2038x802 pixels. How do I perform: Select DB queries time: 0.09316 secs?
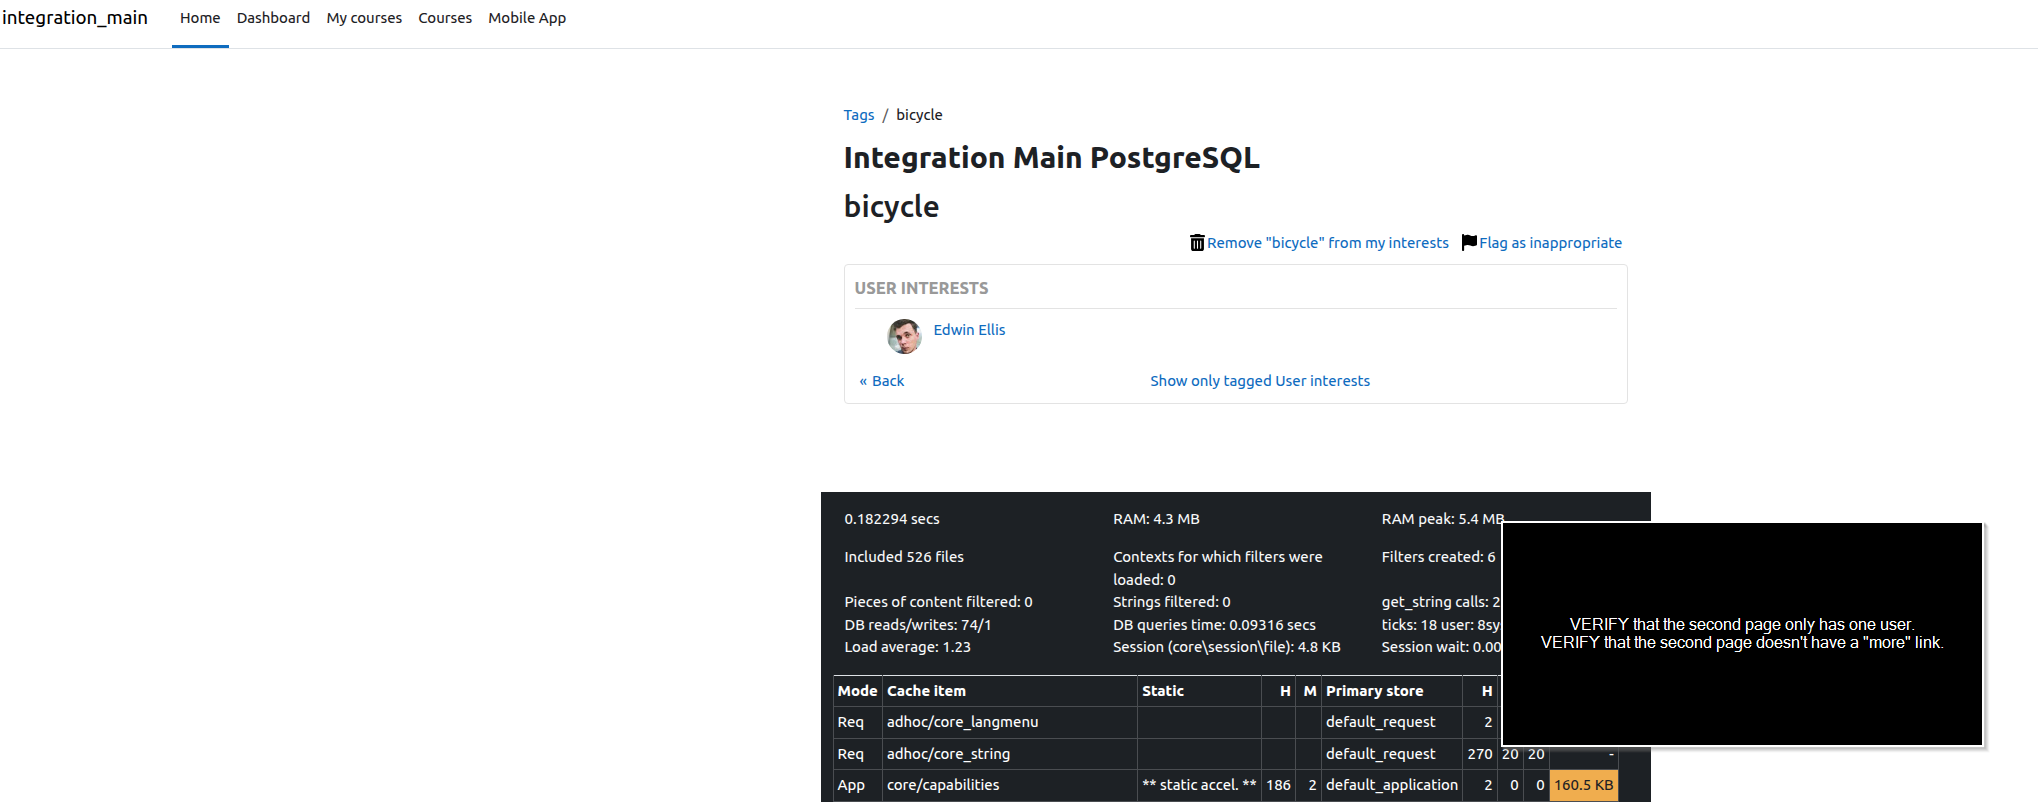[1214, 625]
